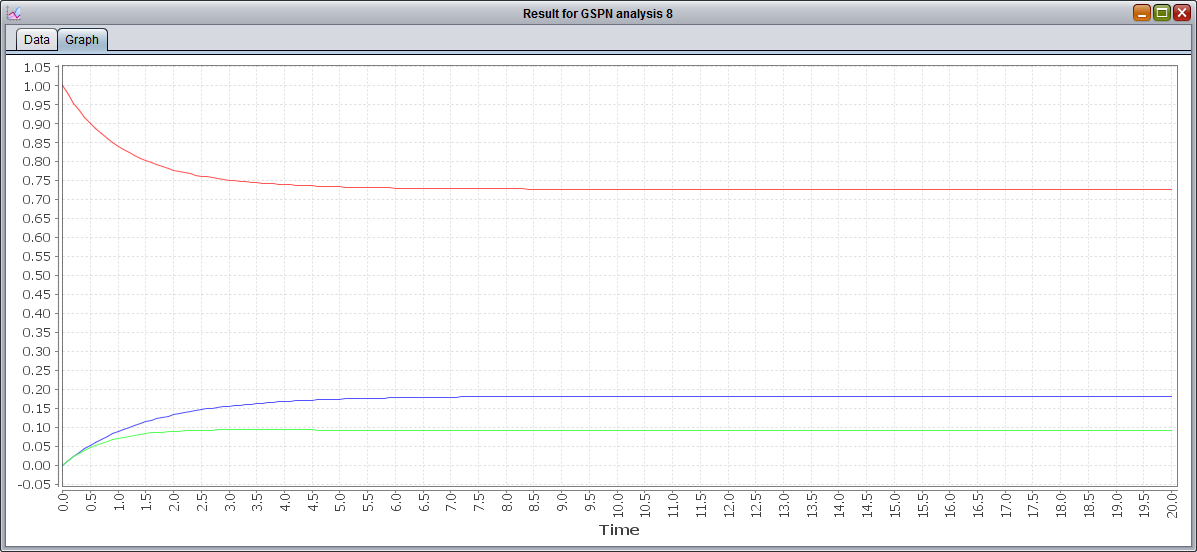The image size is (1197, 552).
Task: Click the window title 'Result for GSPN analysis 8'
Action: coord(598,14)
